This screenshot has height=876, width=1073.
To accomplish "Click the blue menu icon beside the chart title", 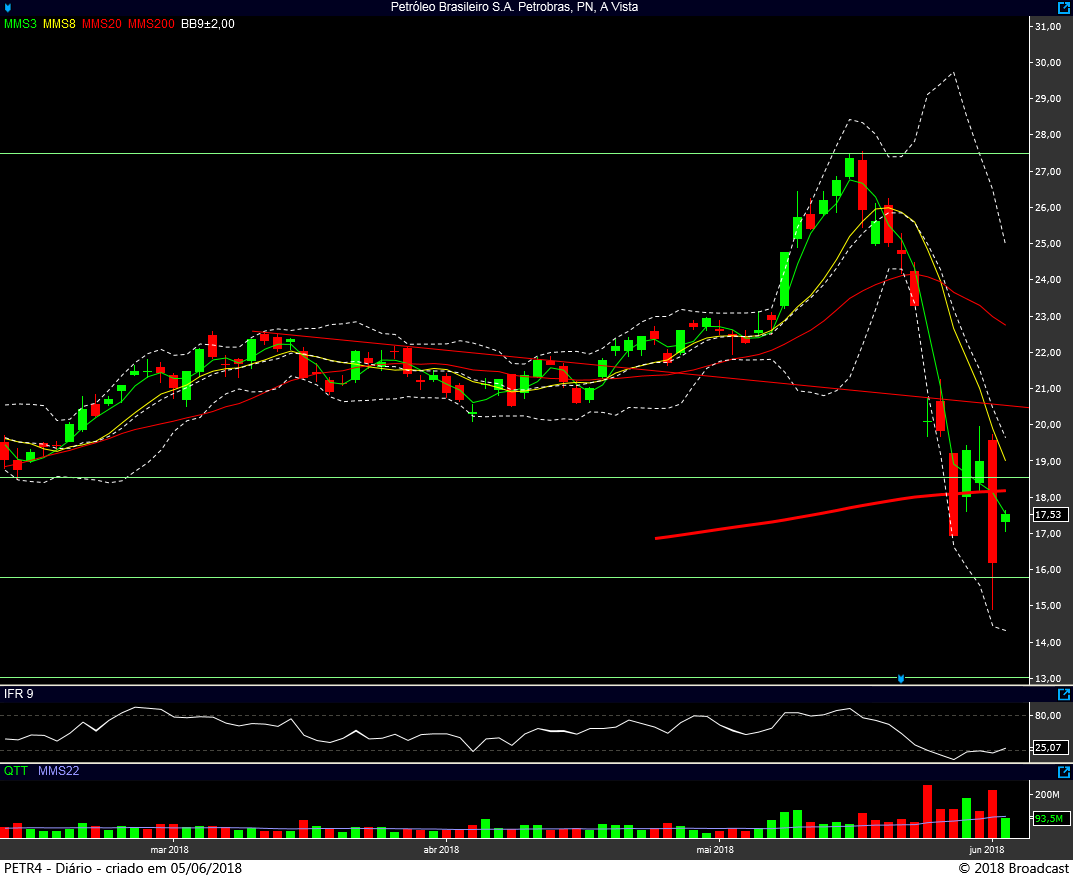I will coord(8,7).
